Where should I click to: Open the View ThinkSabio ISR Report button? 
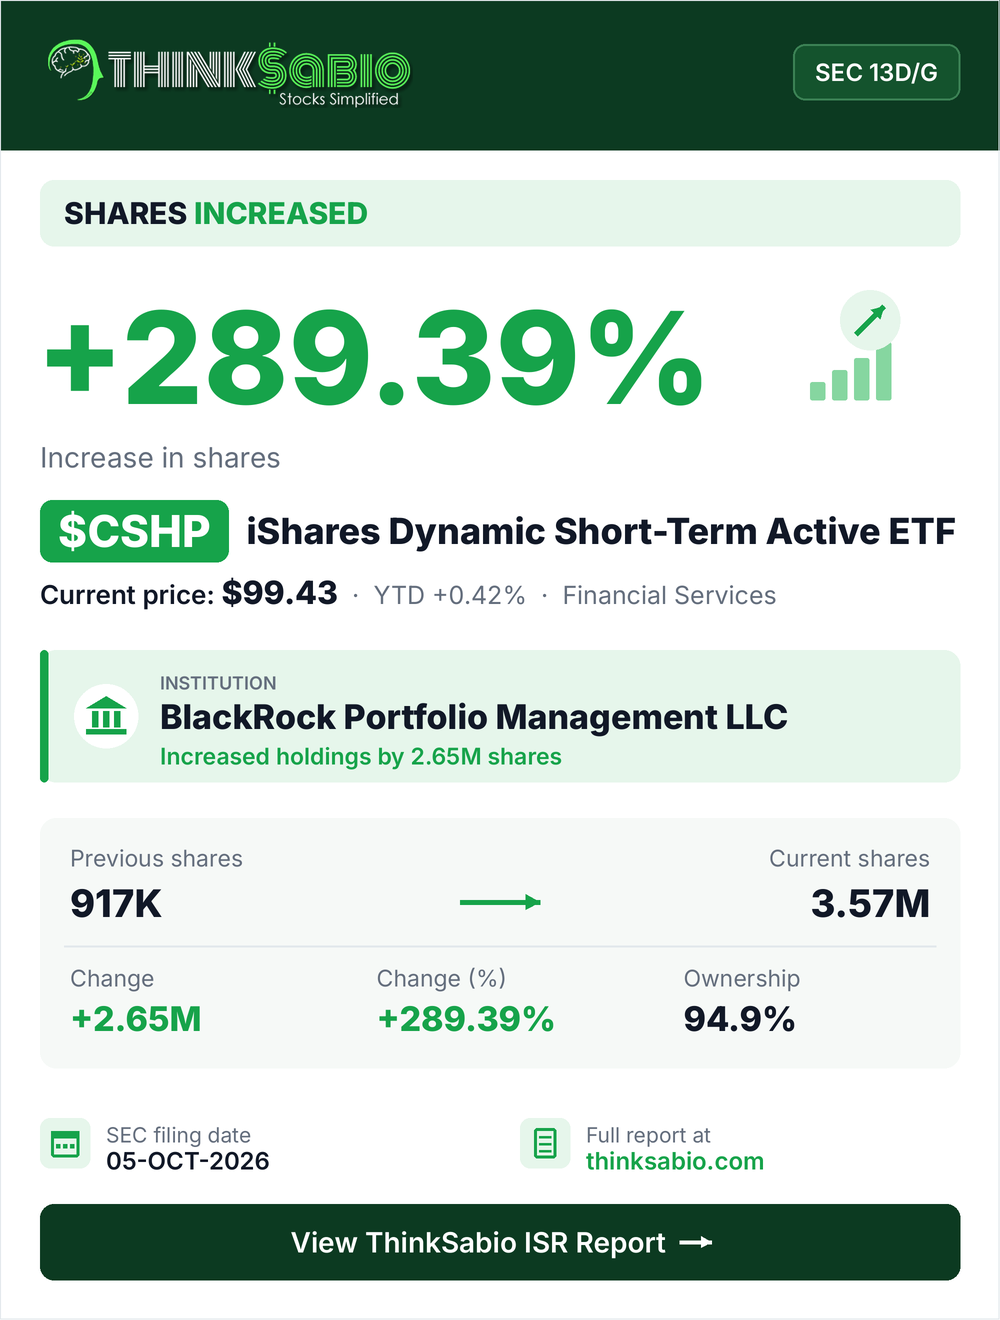pos(500,1242)
